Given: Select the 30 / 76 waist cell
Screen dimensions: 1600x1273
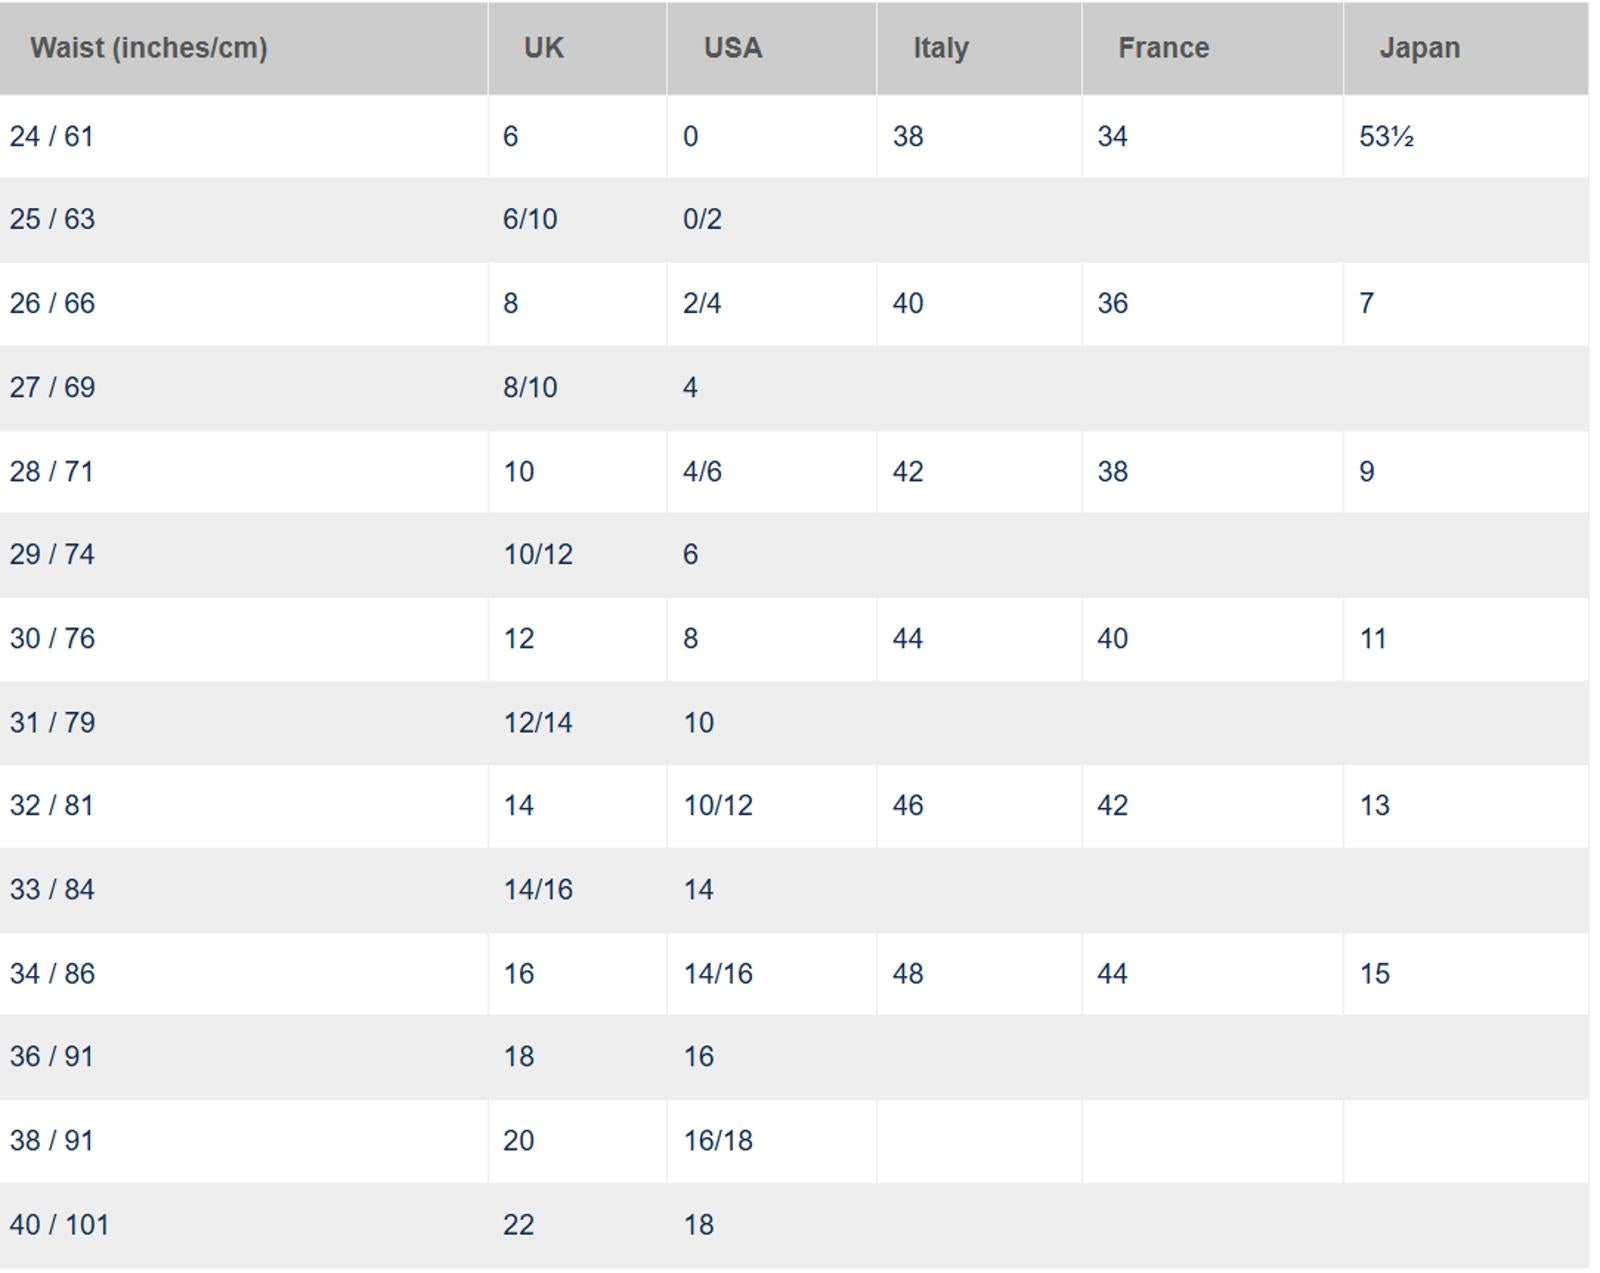Looking at the screenshot, I should 52,638.
